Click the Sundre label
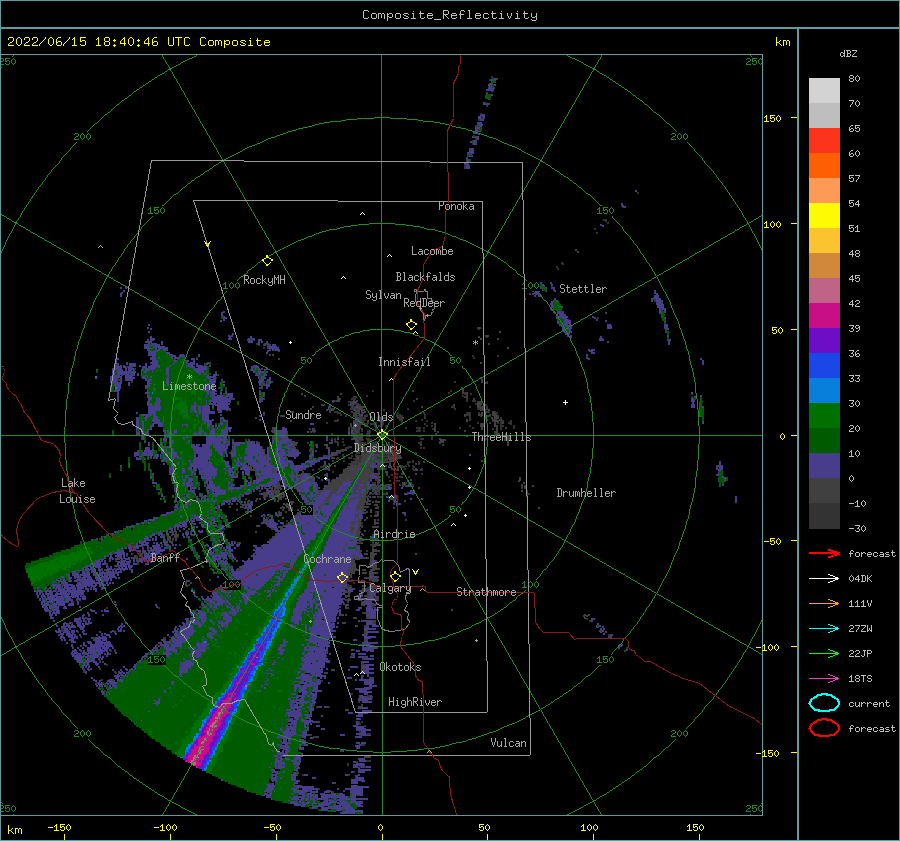Viewport: 900px width, 841px height. coord(303,415)
